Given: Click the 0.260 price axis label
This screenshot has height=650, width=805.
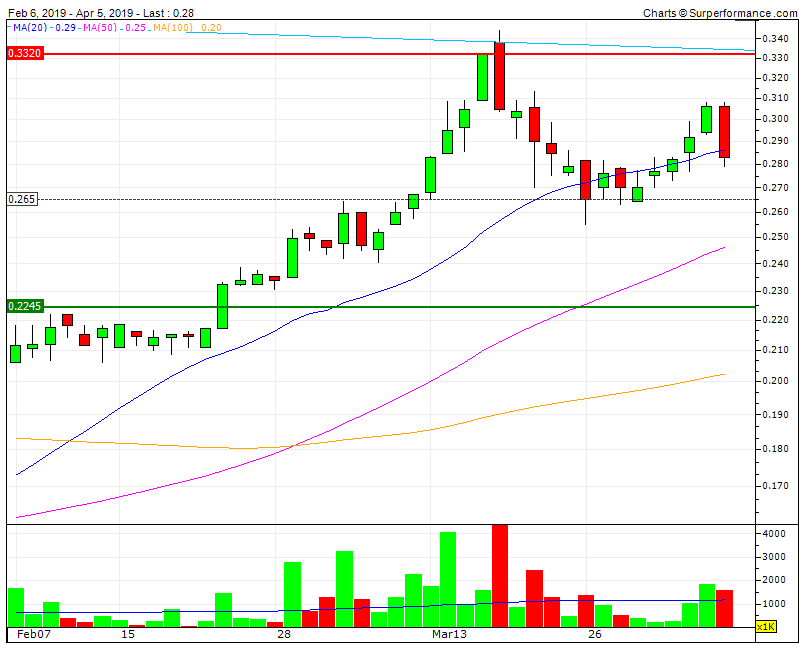Looking at the screenshot, I should [775, 212].
